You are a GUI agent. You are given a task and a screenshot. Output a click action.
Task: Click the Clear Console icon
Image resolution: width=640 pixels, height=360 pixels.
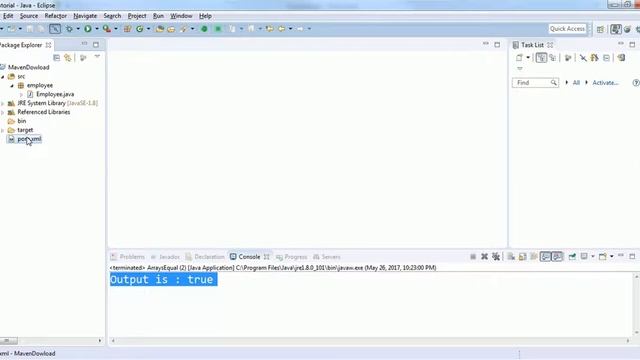(x=511, y=256)
